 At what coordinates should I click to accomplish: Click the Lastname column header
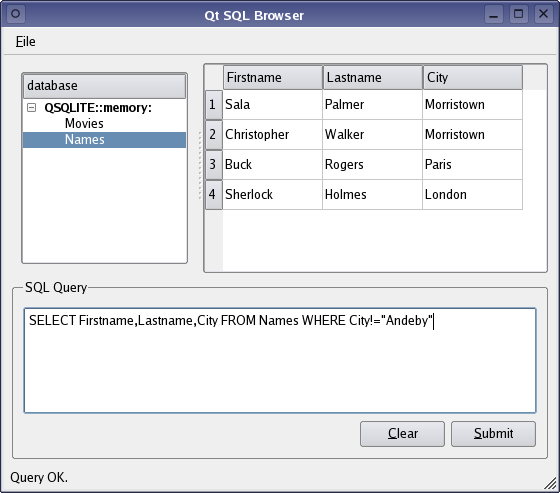(x=373, y=77)
